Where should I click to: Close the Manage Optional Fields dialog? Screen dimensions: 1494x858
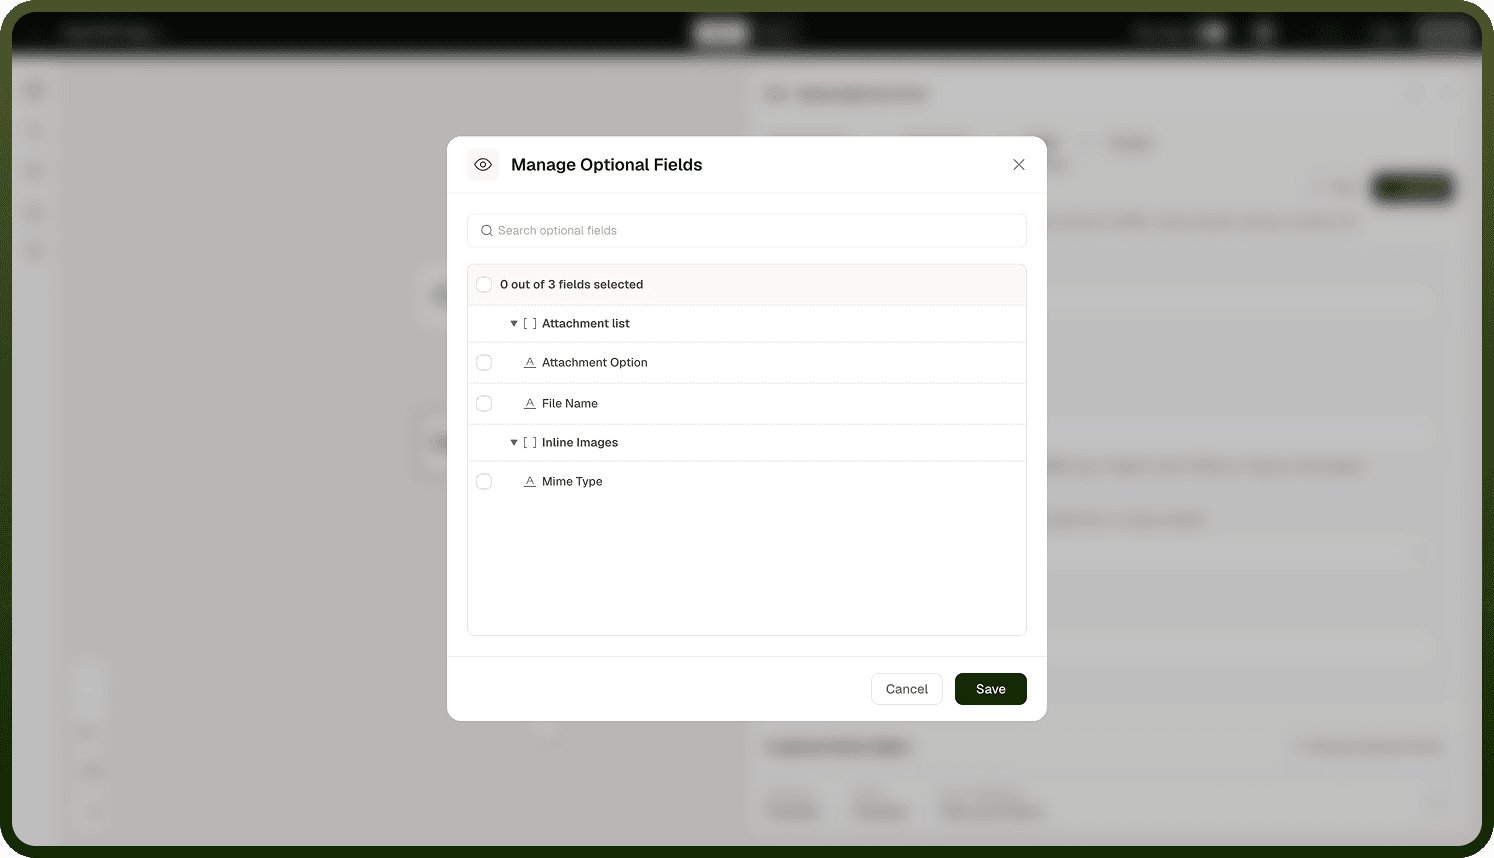click(x=1018, y=165)
